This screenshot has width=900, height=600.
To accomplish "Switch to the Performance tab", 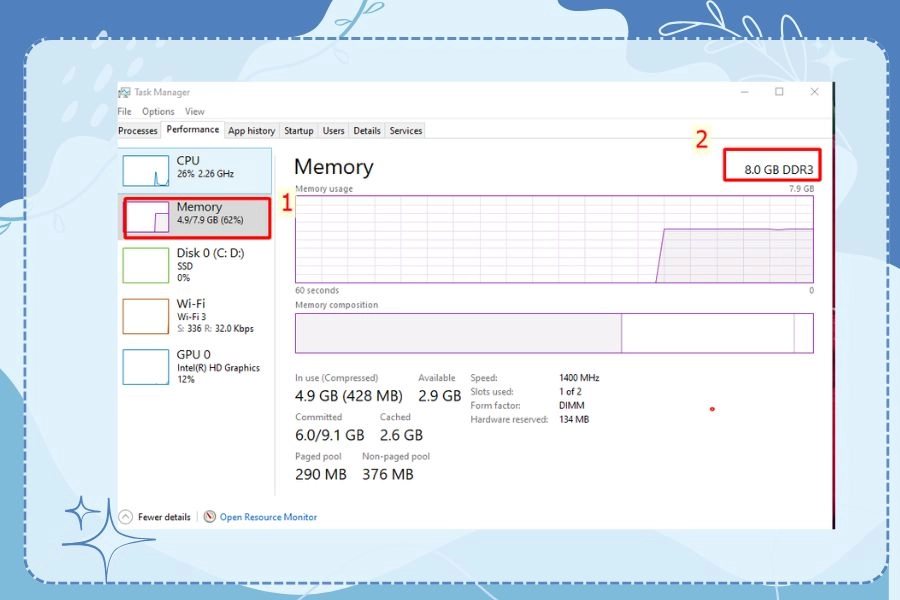I will click(193, 130).
